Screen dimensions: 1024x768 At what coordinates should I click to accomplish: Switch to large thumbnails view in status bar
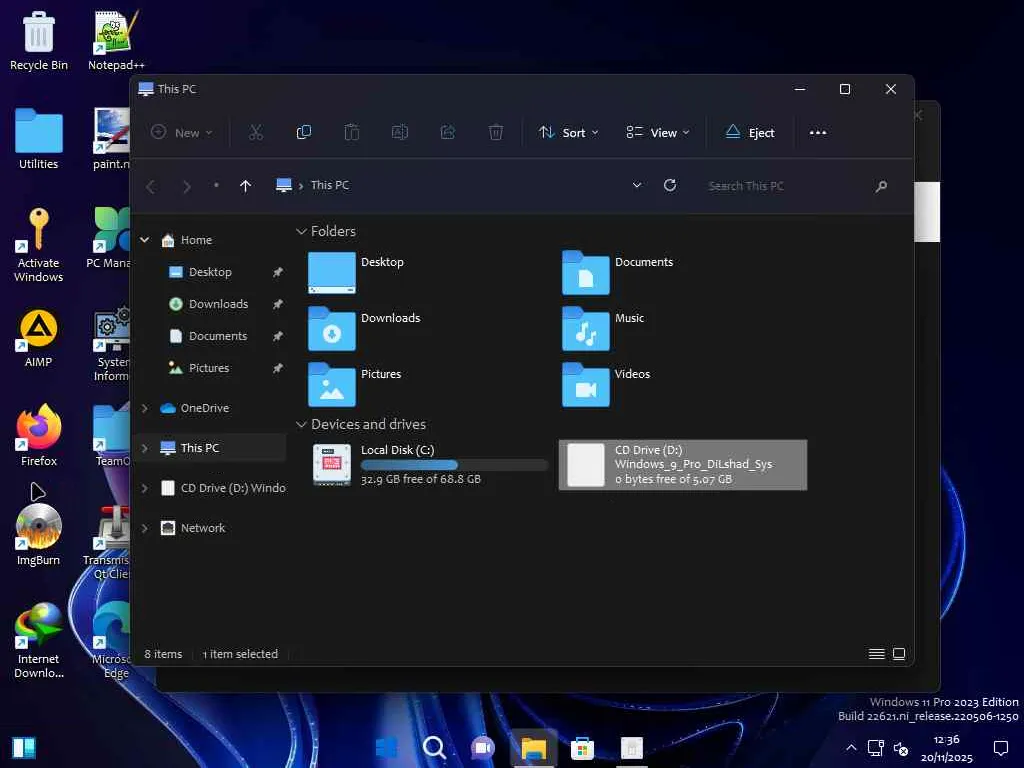pyautogui.click(x=899, y=654)
